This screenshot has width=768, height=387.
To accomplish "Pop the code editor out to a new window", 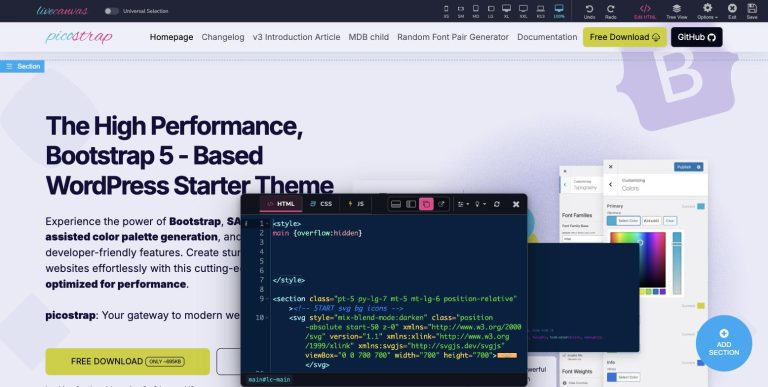I will pos(441,204).
